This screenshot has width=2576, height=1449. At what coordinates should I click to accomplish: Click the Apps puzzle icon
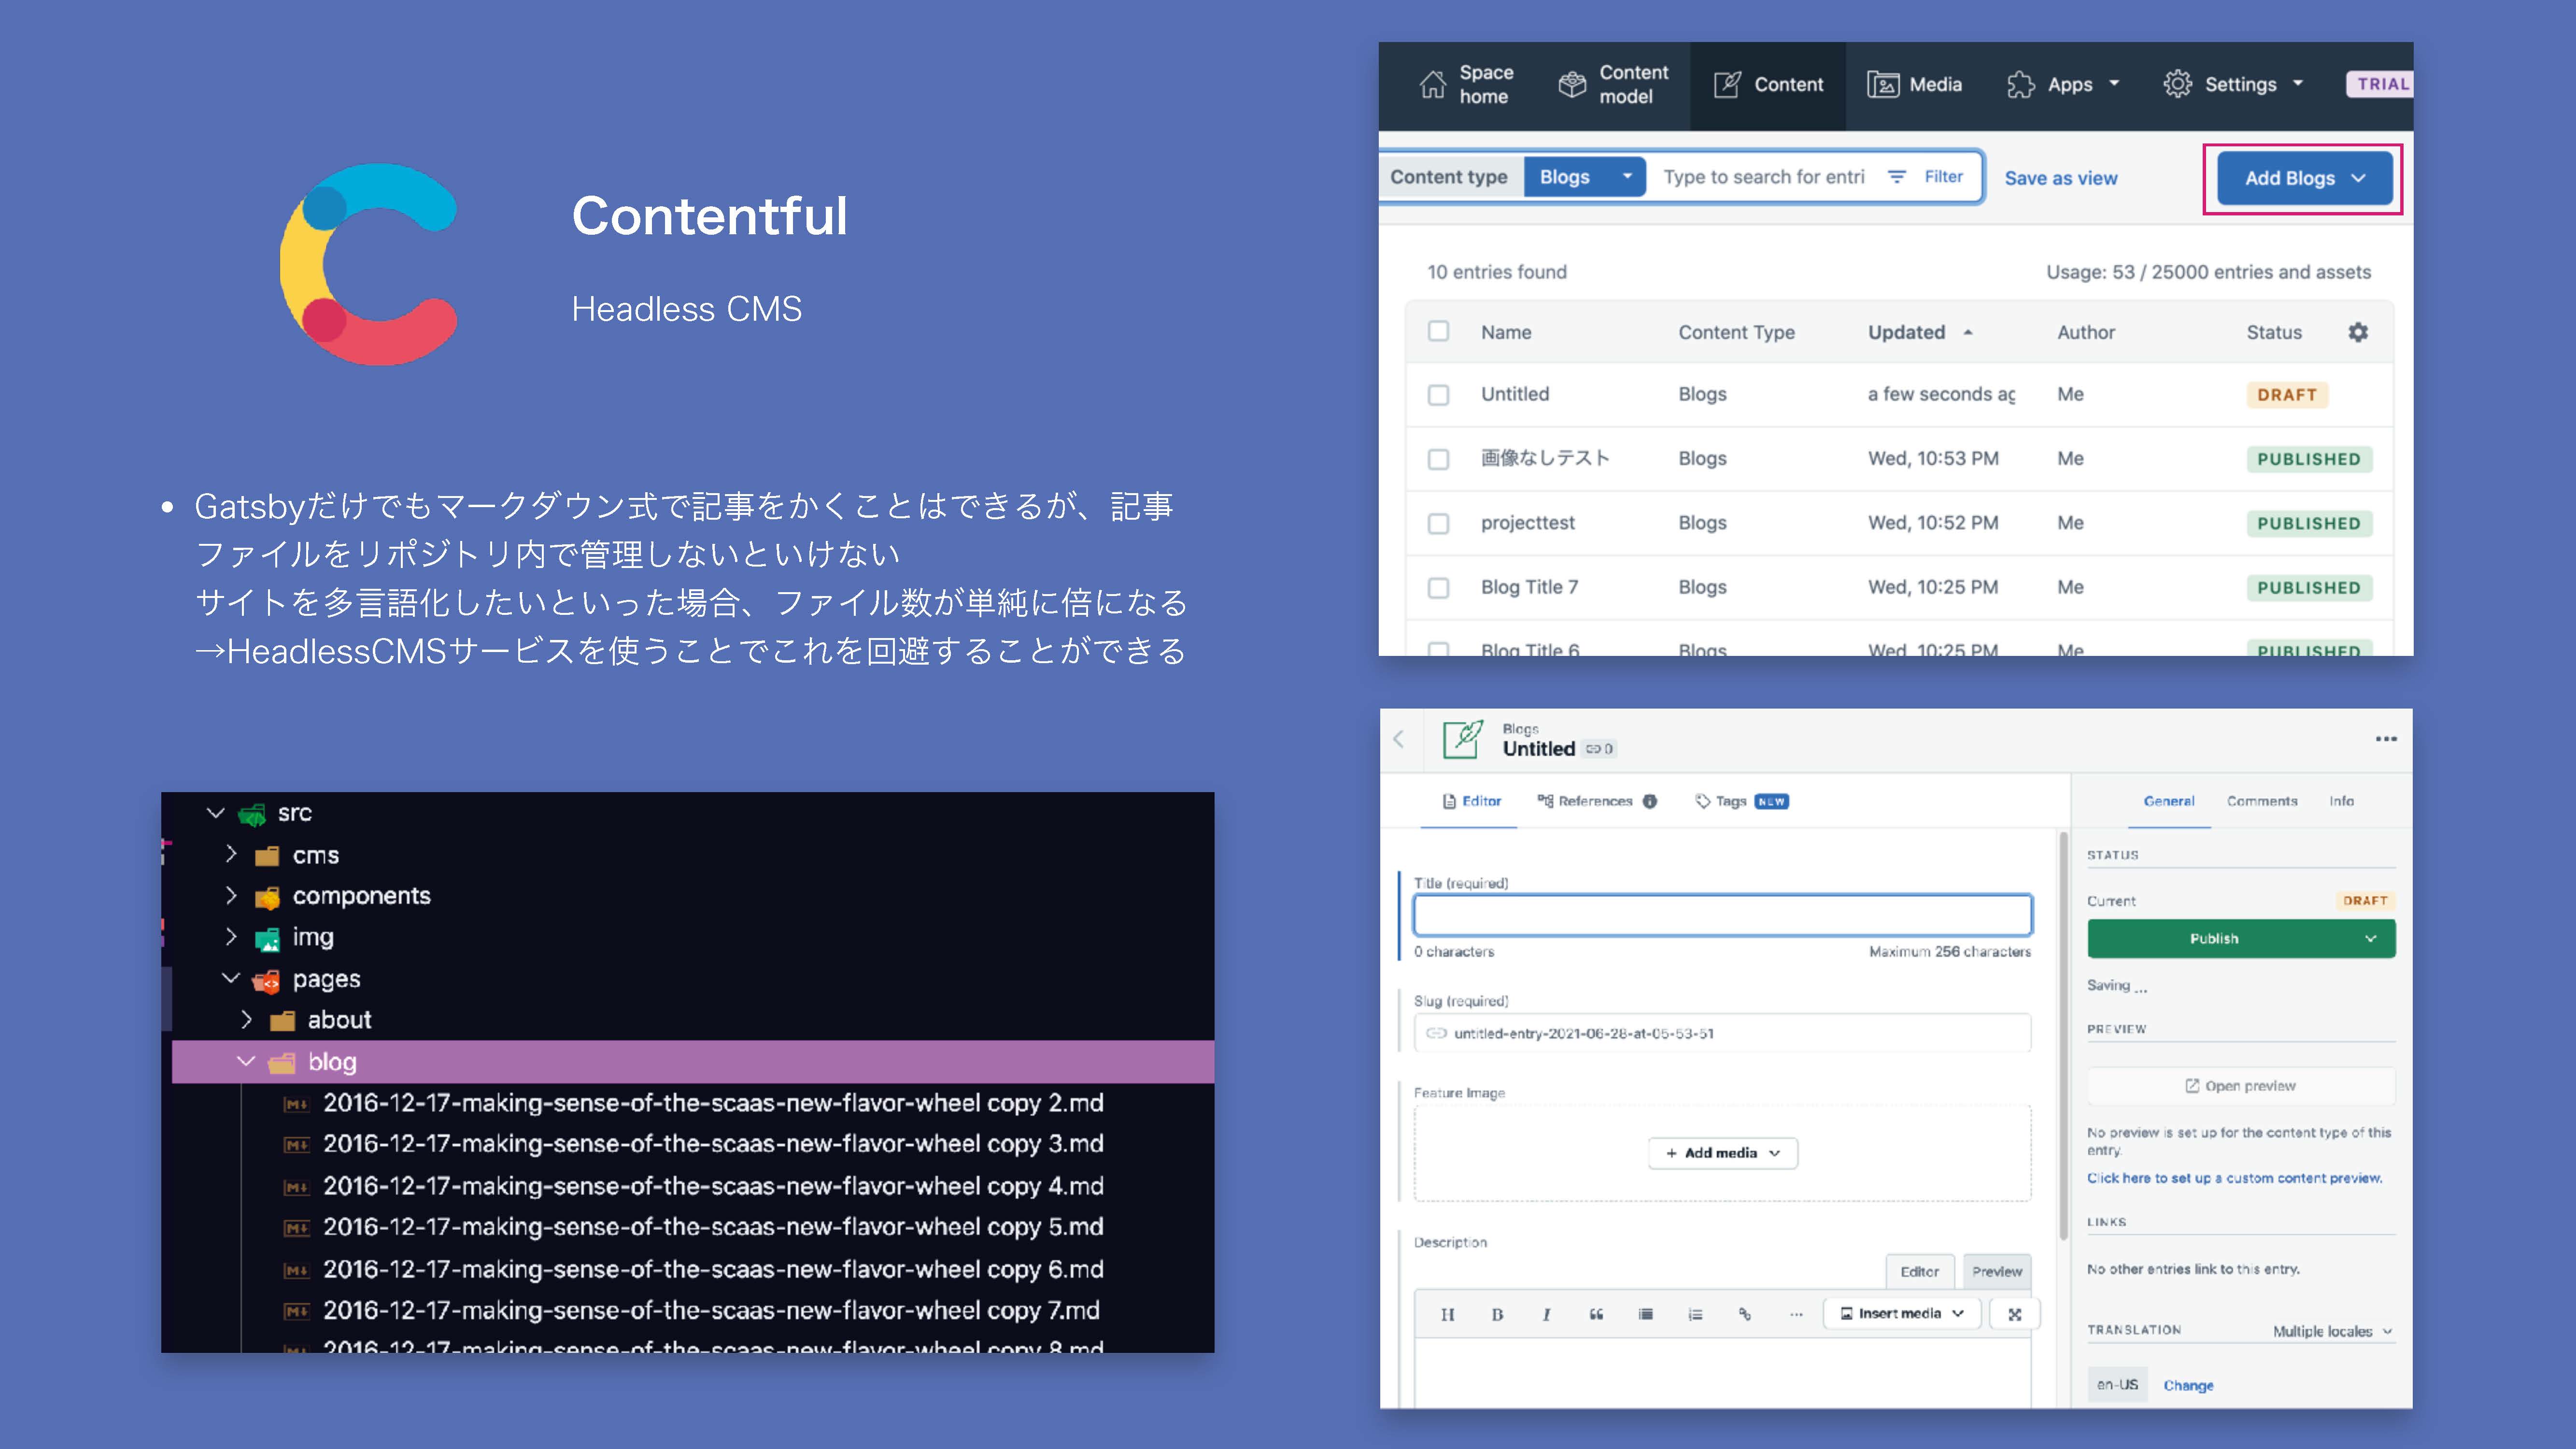[2021, 85]
